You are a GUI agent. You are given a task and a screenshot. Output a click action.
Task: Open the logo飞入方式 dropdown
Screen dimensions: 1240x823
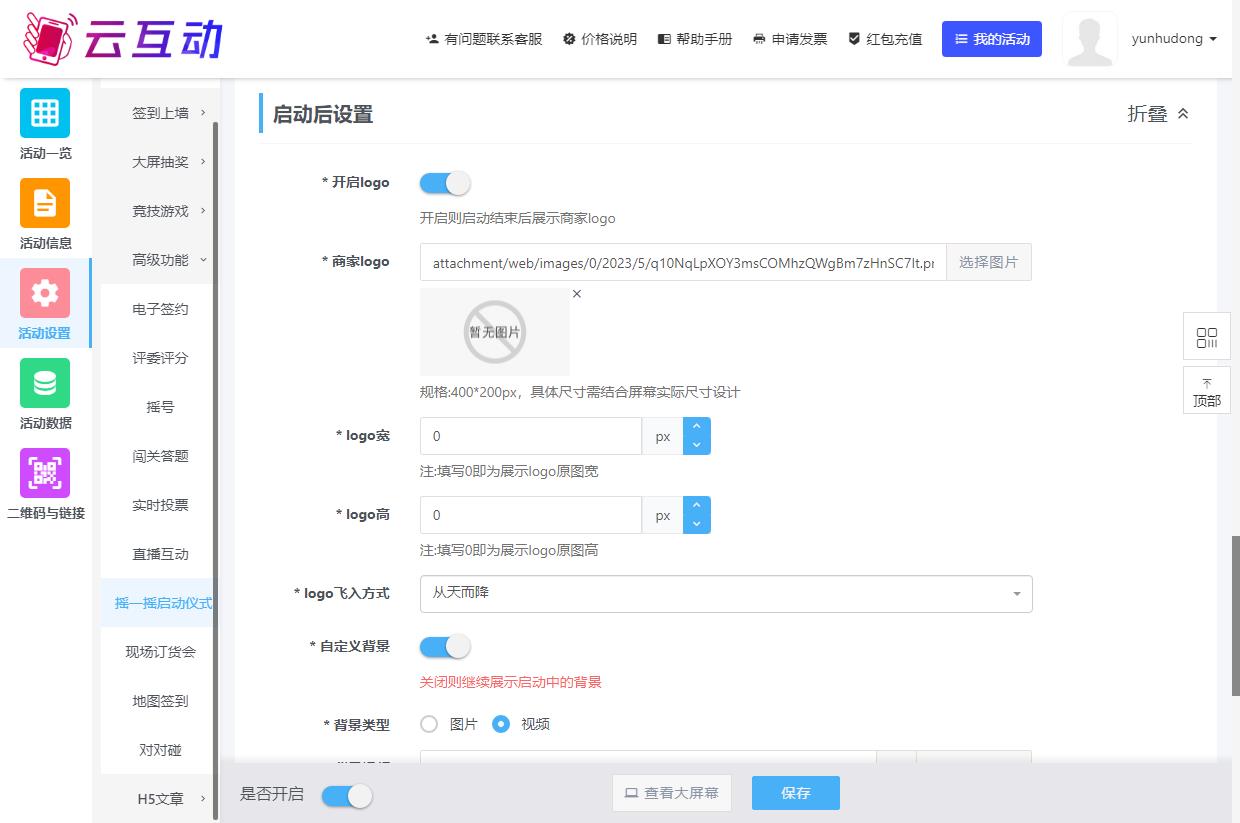click(x=725, y=593)
